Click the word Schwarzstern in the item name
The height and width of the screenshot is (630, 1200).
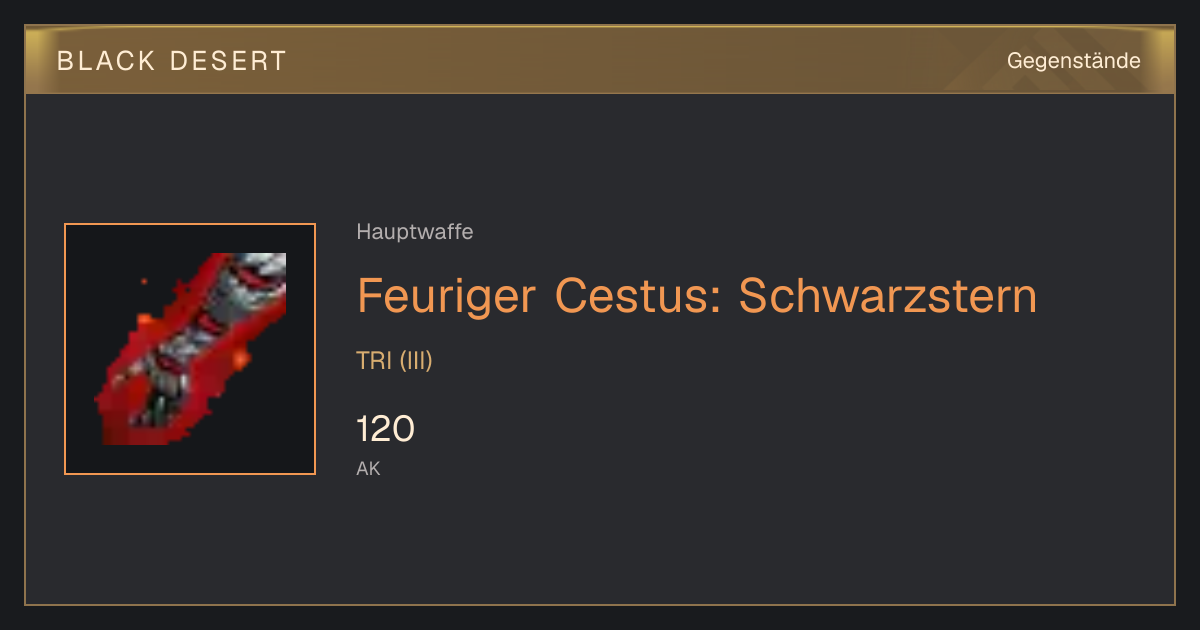888,295
